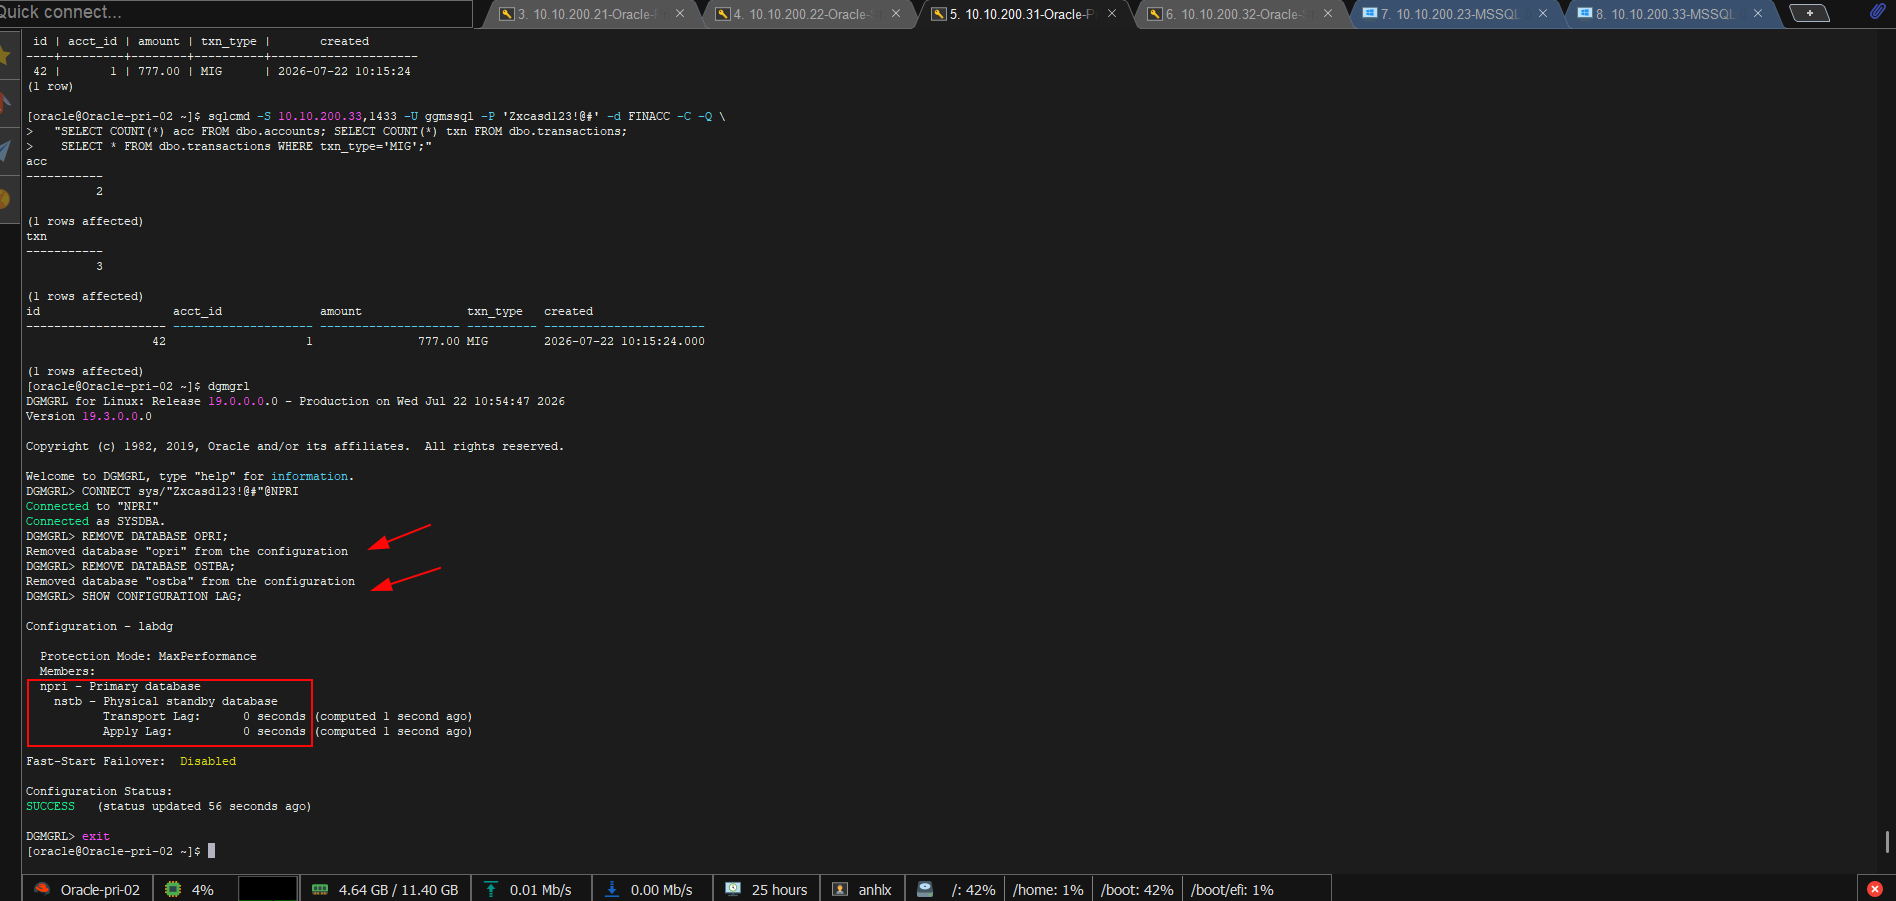Click the 'npri - Primary database' line
Viewport: 1896px width, 901px height.
[x=120, y=686]
